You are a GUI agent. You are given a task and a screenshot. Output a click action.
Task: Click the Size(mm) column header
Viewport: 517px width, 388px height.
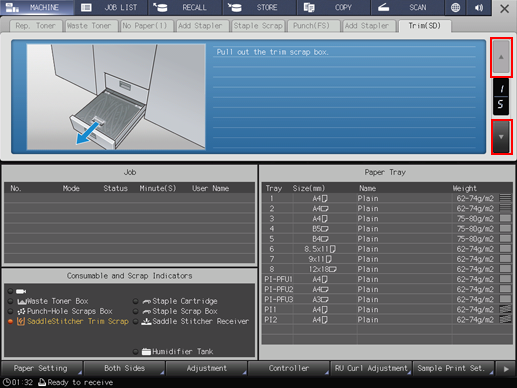[308, 188]
